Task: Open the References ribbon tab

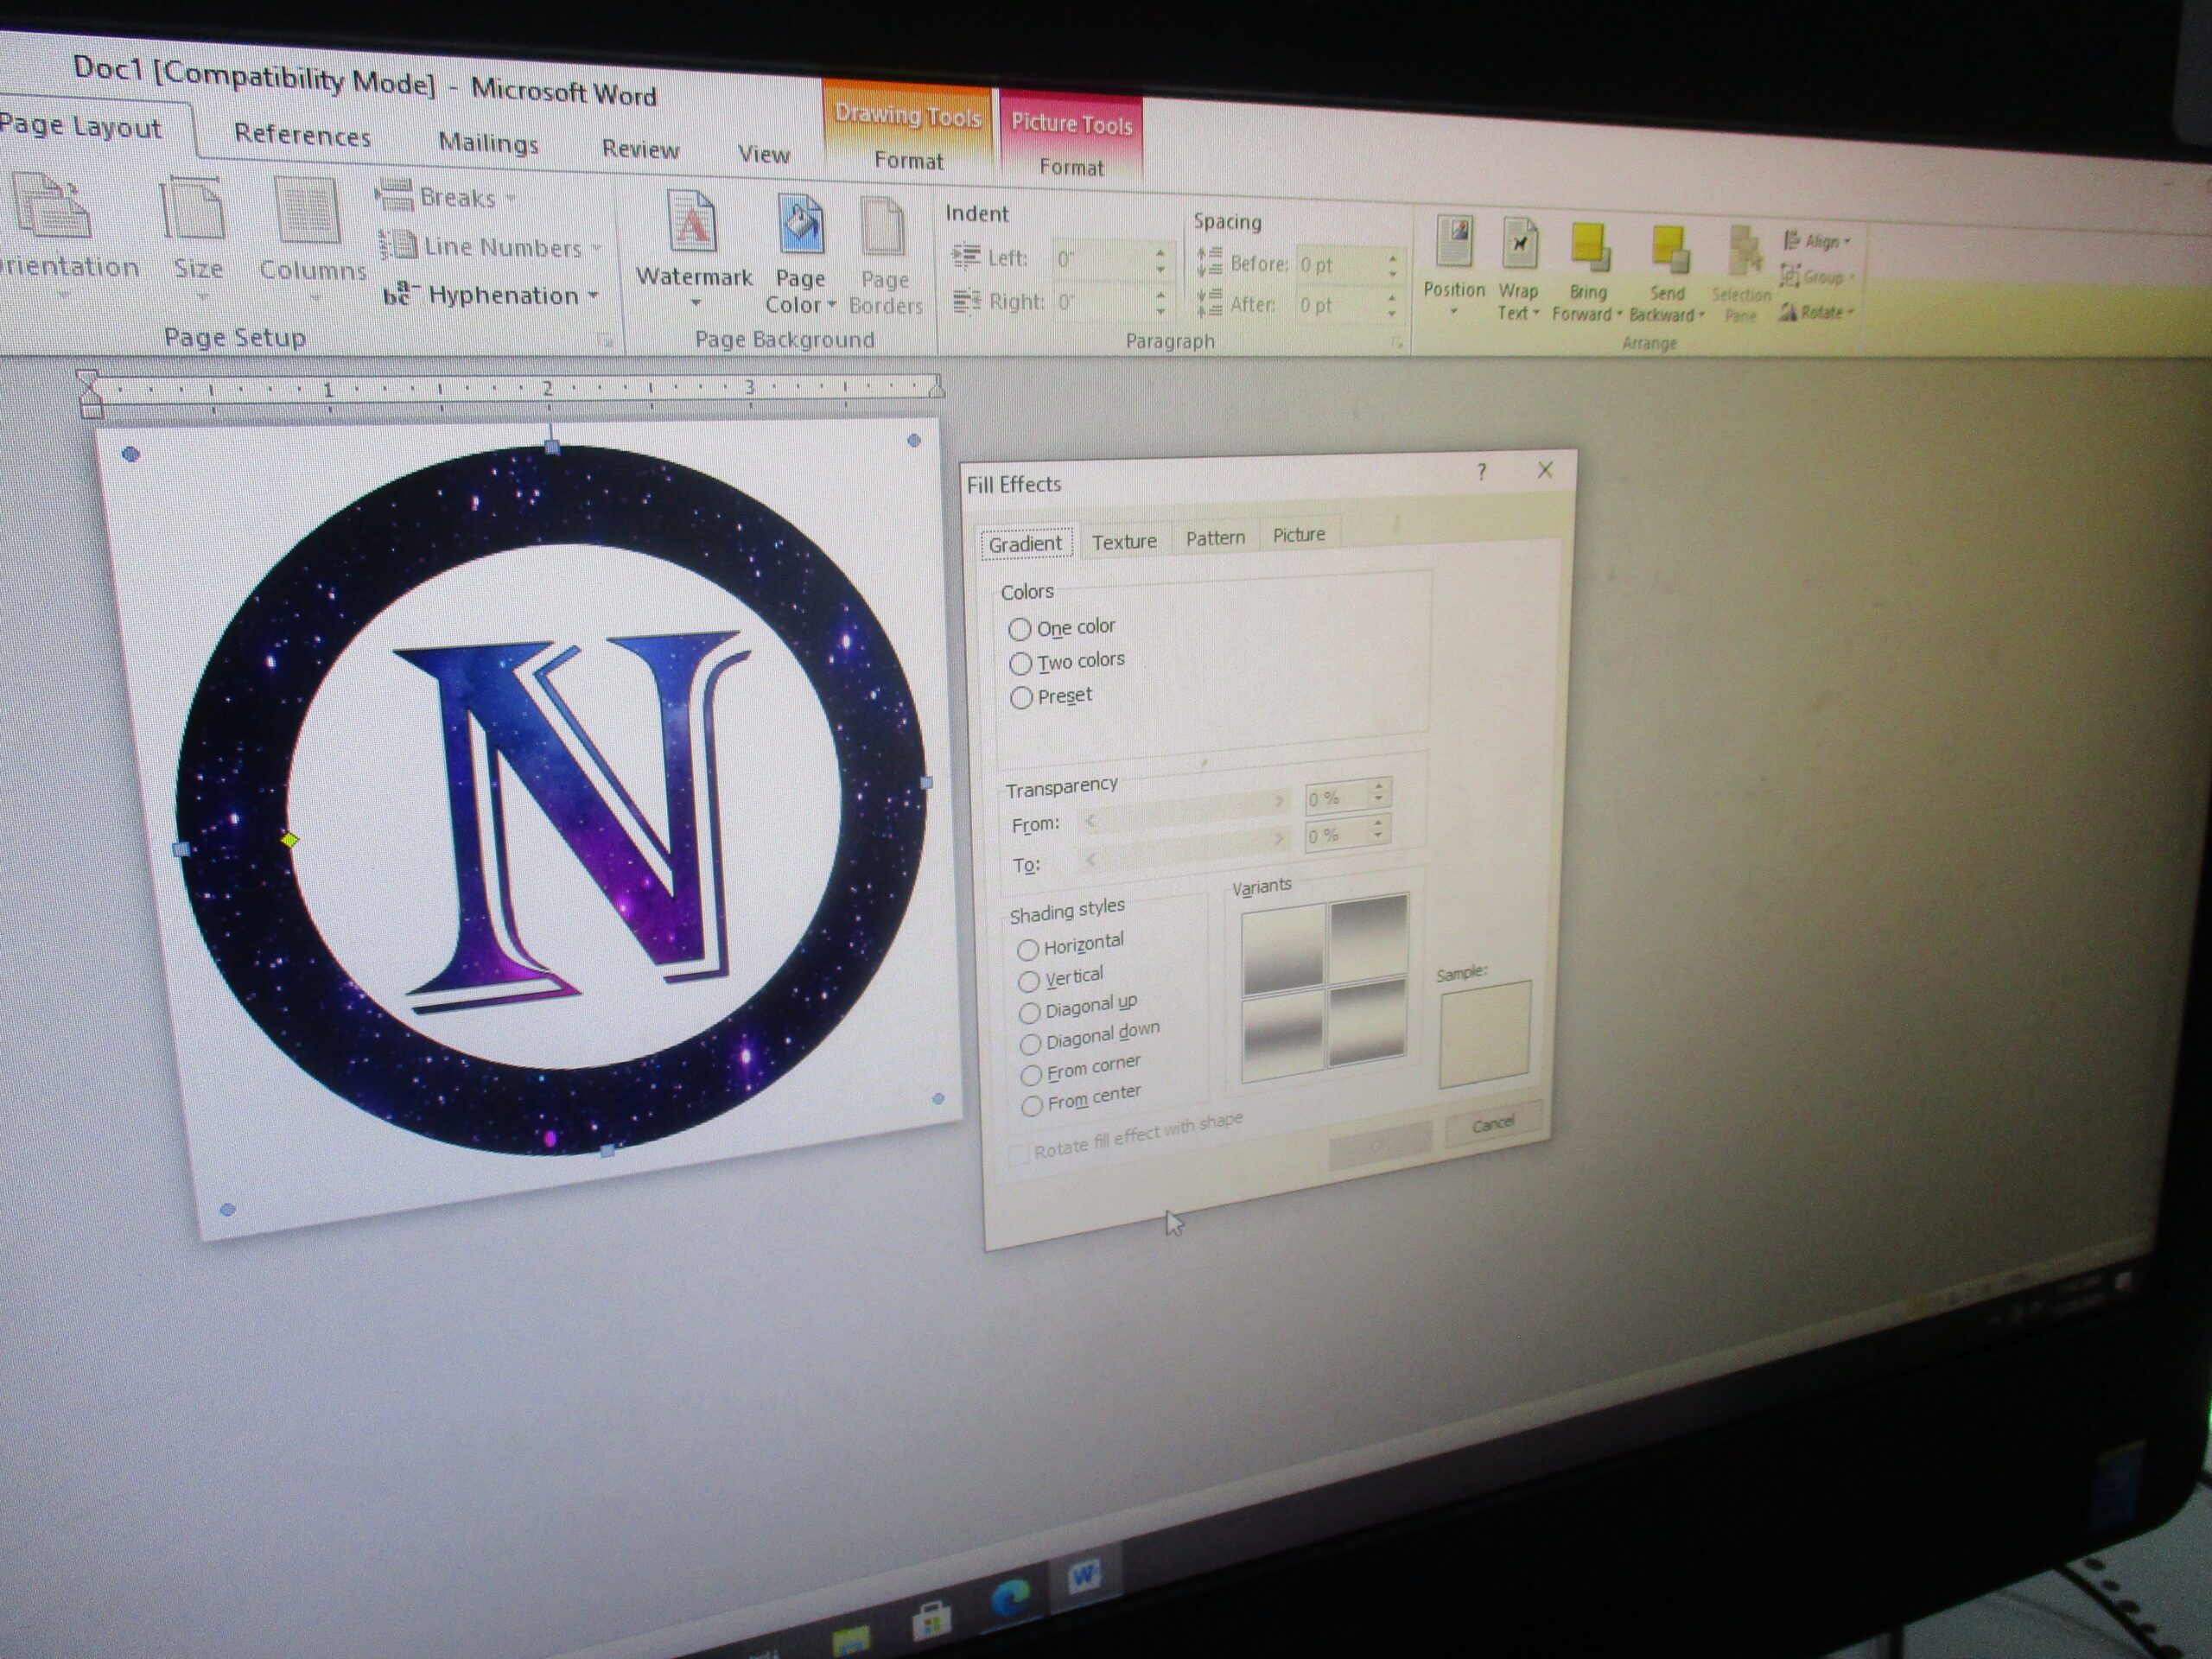Action: click(302, 136)
